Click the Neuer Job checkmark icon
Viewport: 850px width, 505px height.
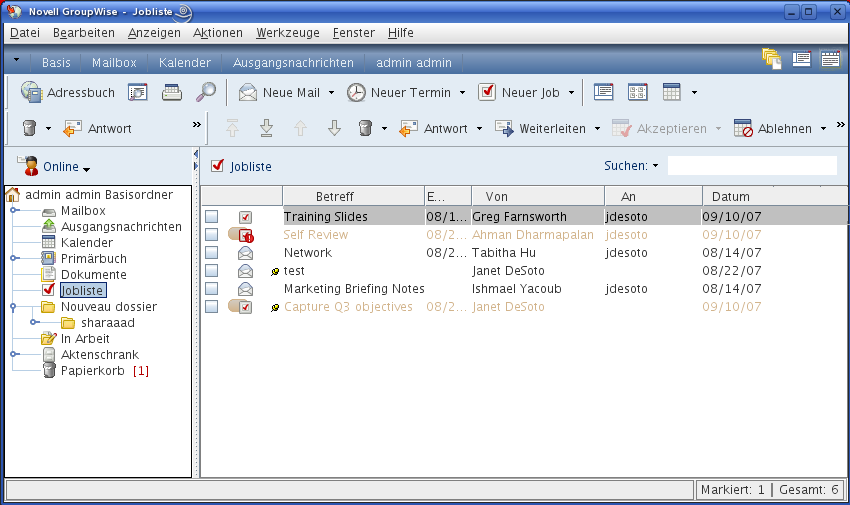tap(487, 92)
